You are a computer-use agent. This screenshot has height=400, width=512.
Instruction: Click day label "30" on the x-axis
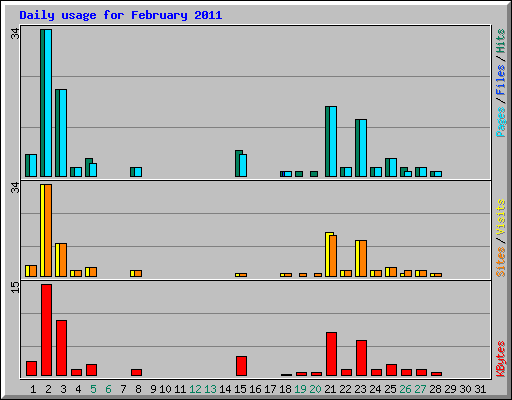pyautogui.click(x=465, y=389)
